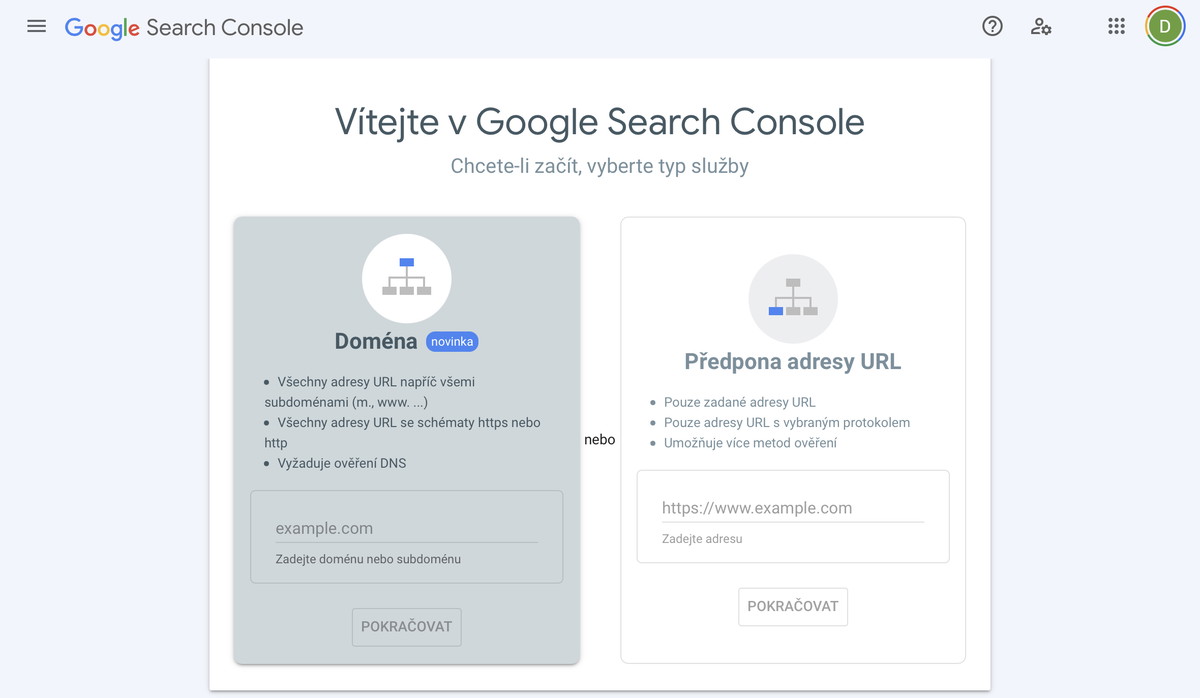
Task: Click the example.com domain input field
Action: [406, 528]
